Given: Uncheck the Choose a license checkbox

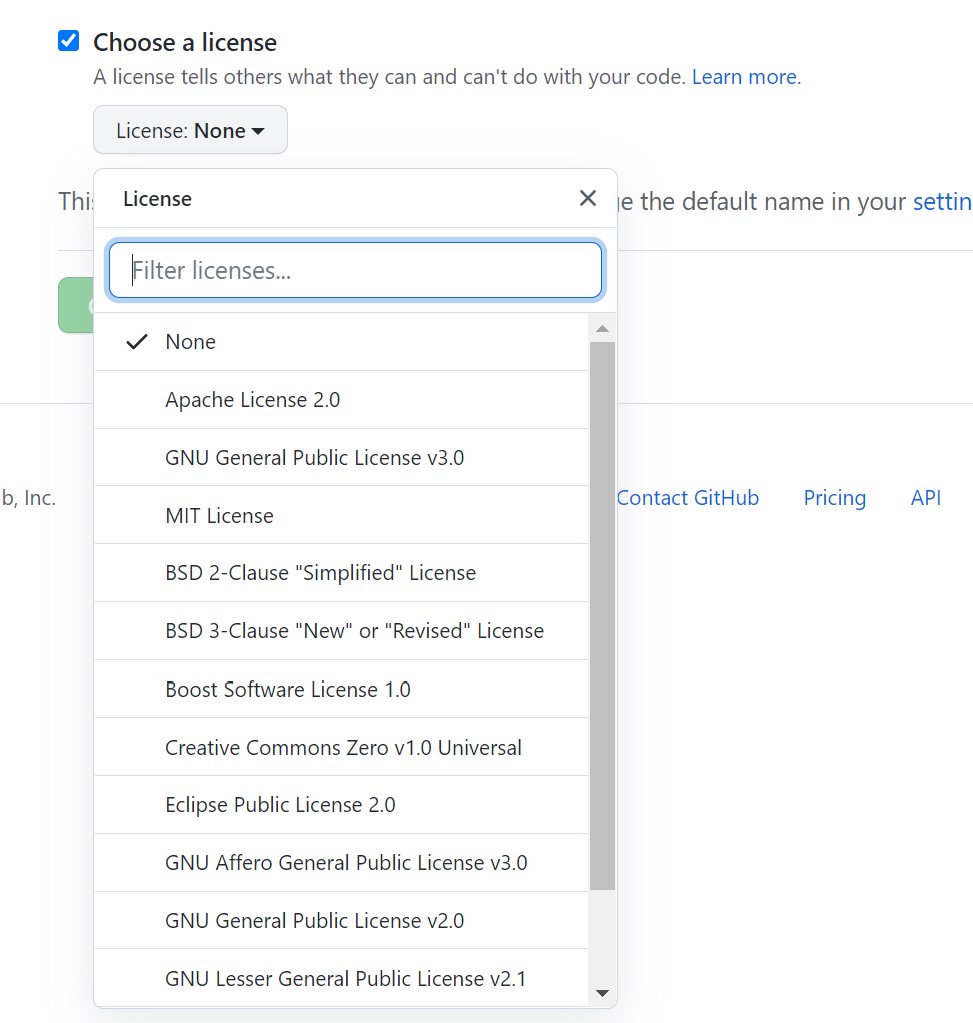Looking at the screenshot, I should [69, 41].
